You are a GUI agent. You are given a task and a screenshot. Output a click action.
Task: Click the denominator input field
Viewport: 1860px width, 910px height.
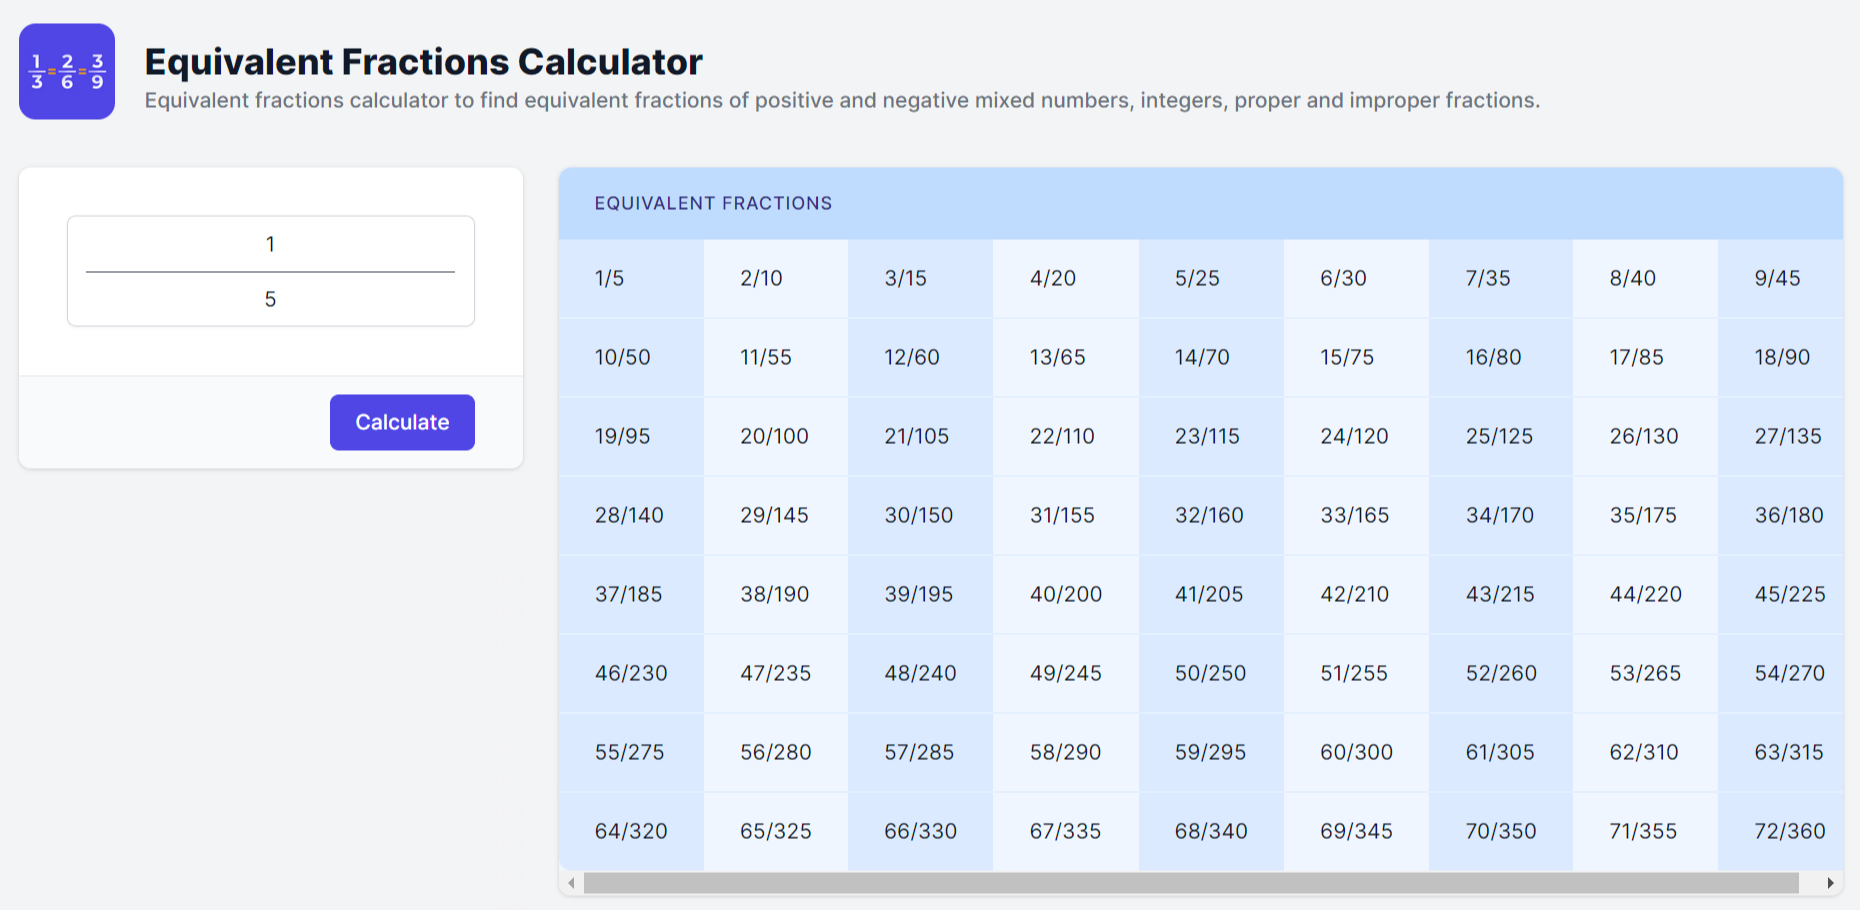(270, 299)
